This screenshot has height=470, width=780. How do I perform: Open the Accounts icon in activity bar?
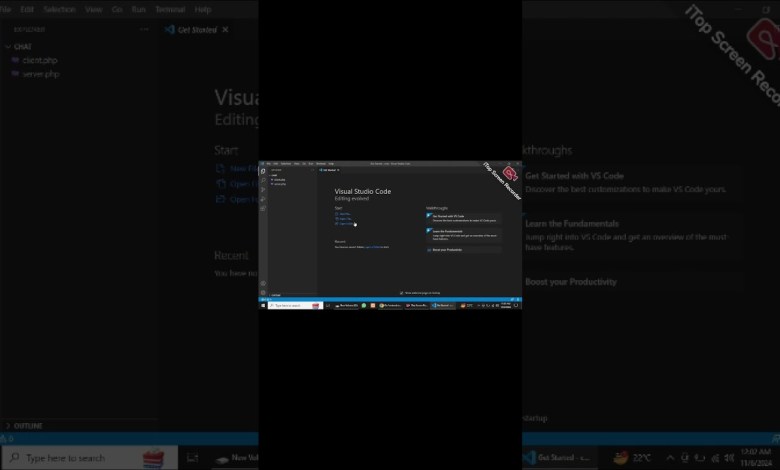[x=263, y=283]
